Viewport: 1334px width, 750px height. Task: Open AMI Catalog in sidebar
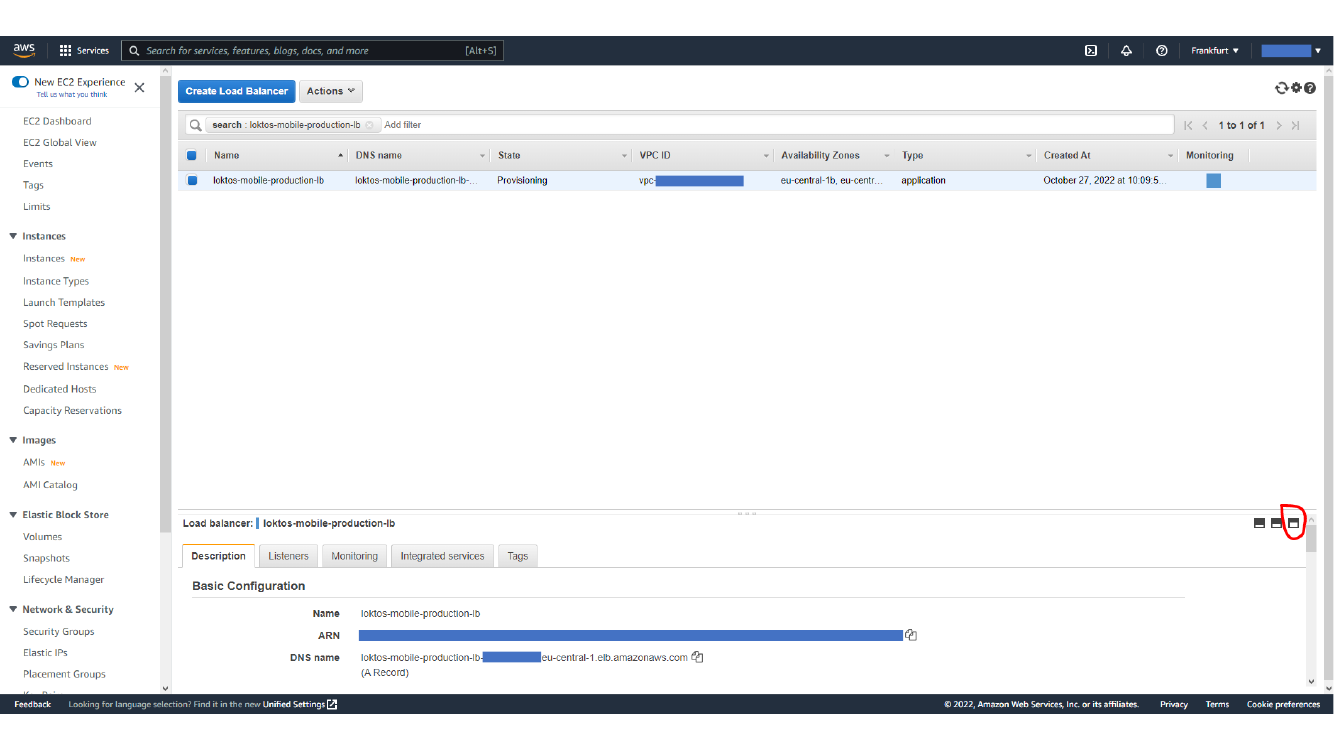[x=50, y=484]
